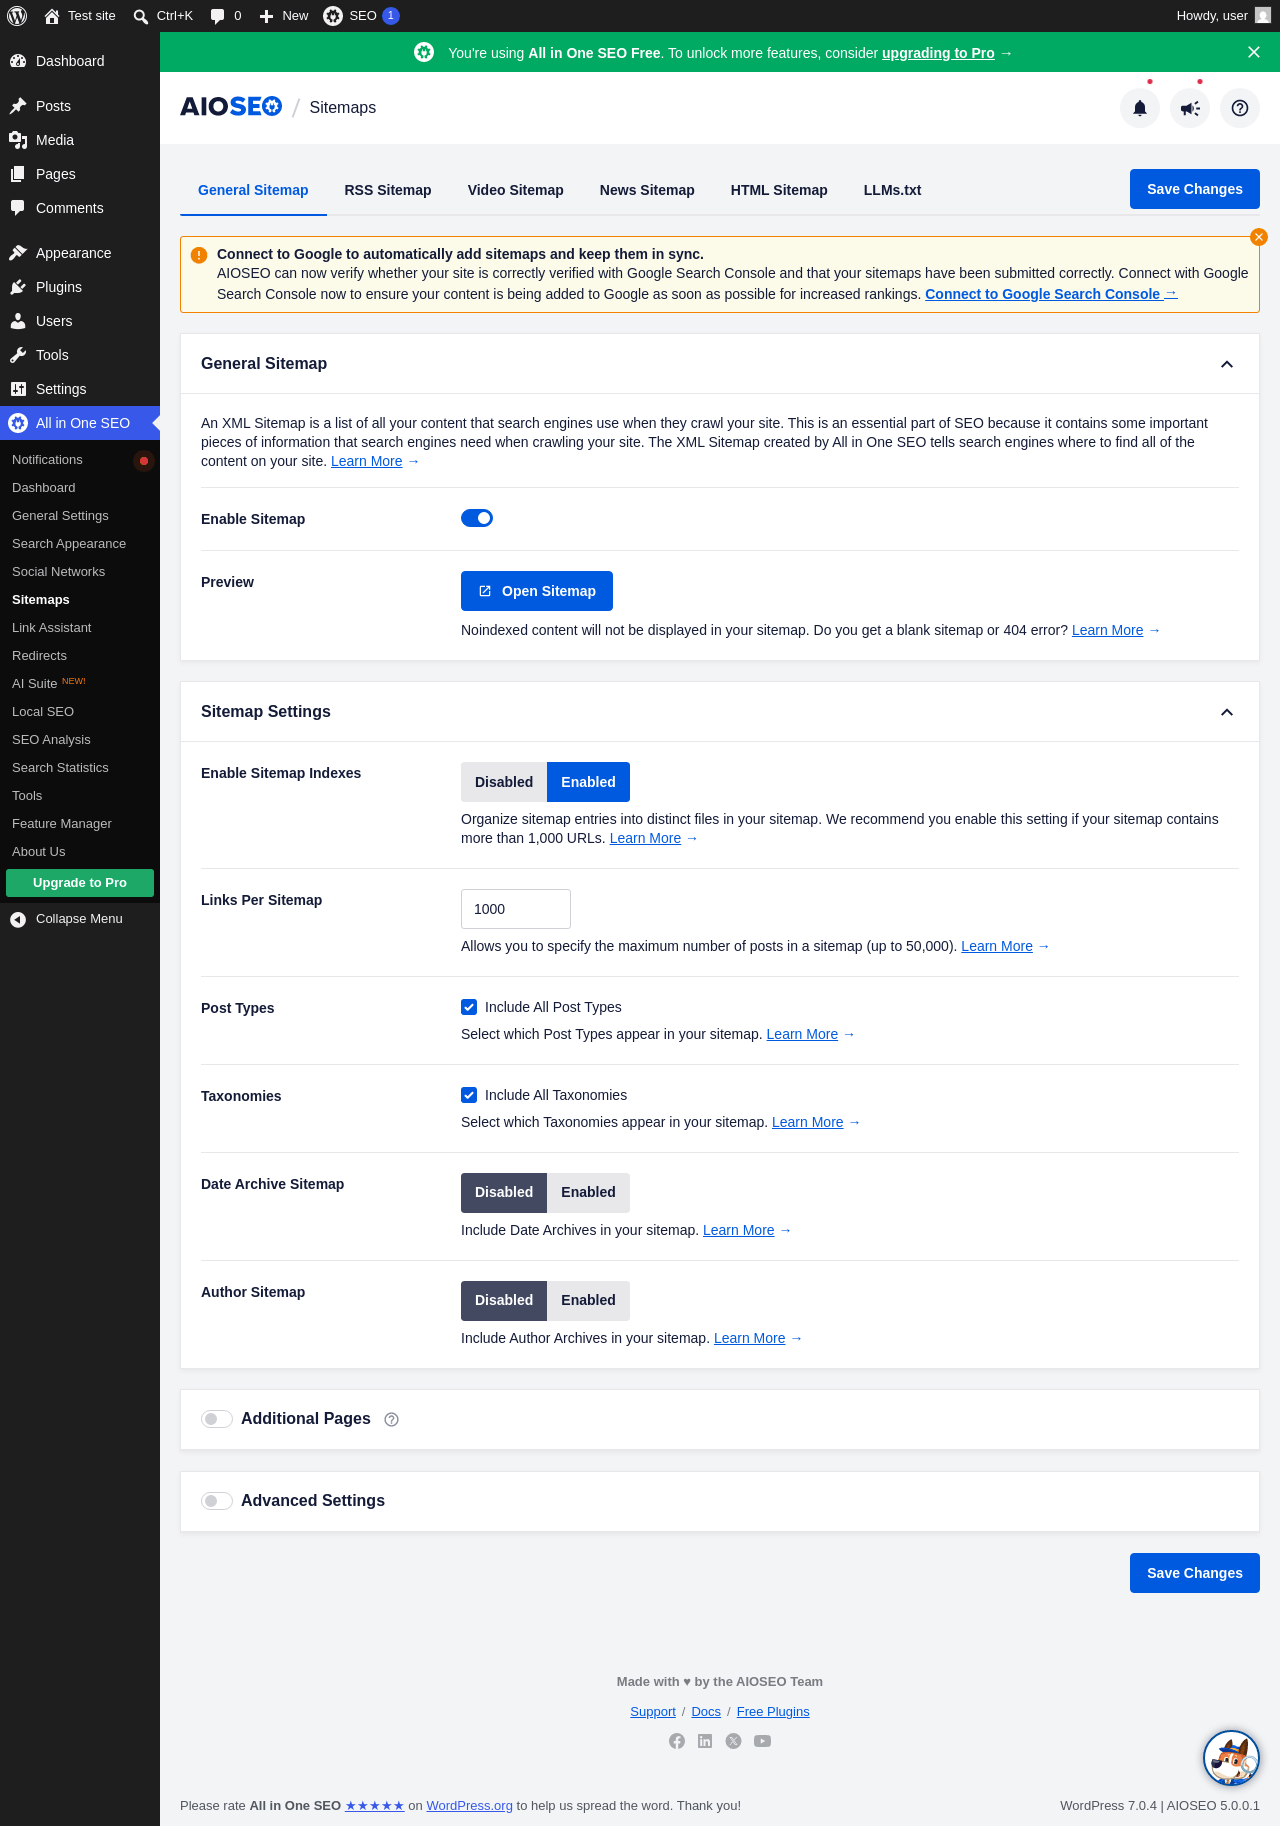The width and height of the screenshot is (1280, 1826).
Task: Switch to the LLMs.txt tab
Action: (x=893, y=190)
